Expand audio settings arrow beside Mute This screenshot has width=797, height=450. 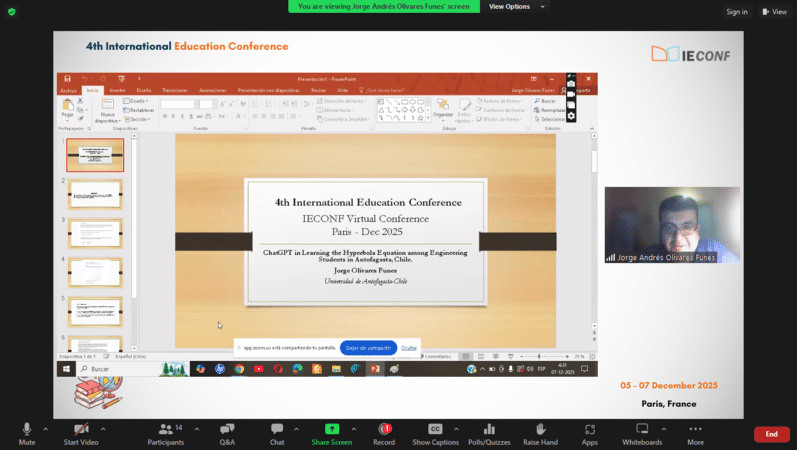[x=45, y=428]
